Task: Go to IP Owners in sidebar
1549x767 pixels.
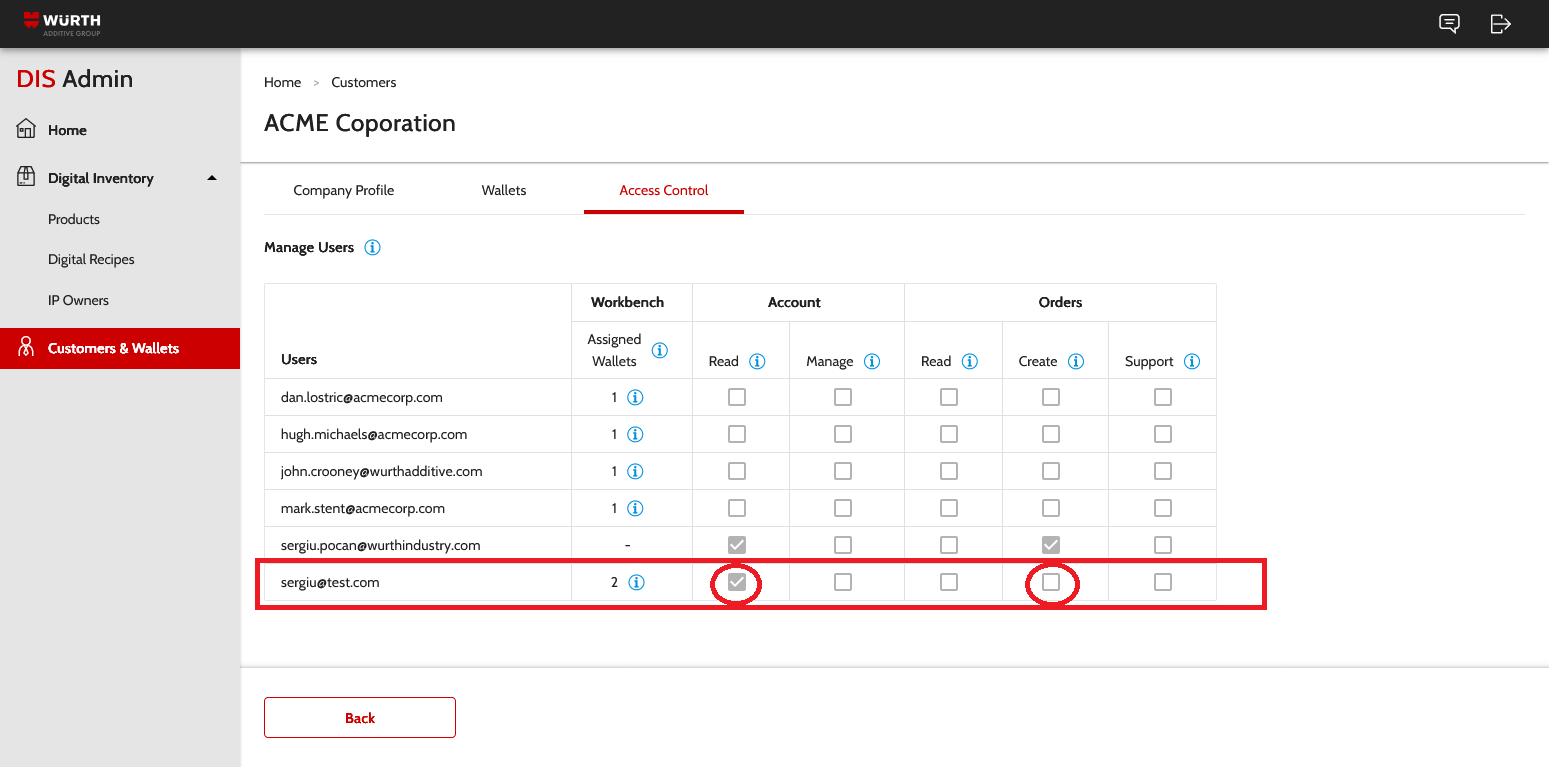Action: pyautogui.click(x=78, y=300)
